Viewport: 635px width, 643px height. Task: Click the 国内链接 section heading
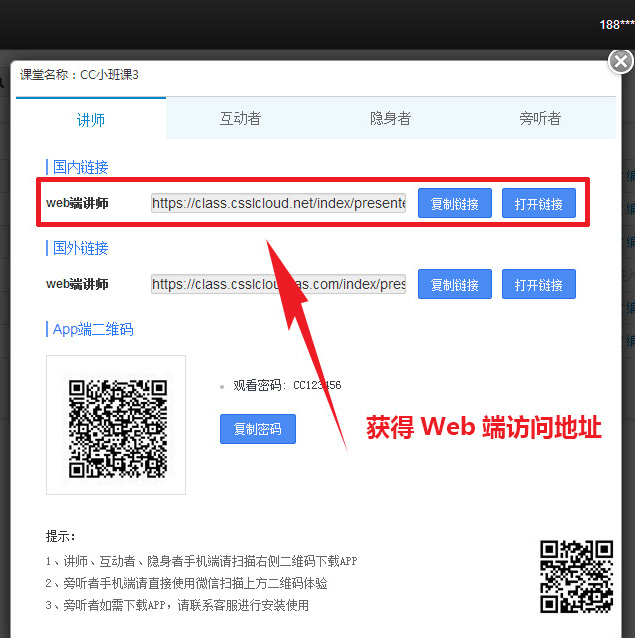pyautogui.click(x=80, y=167)
